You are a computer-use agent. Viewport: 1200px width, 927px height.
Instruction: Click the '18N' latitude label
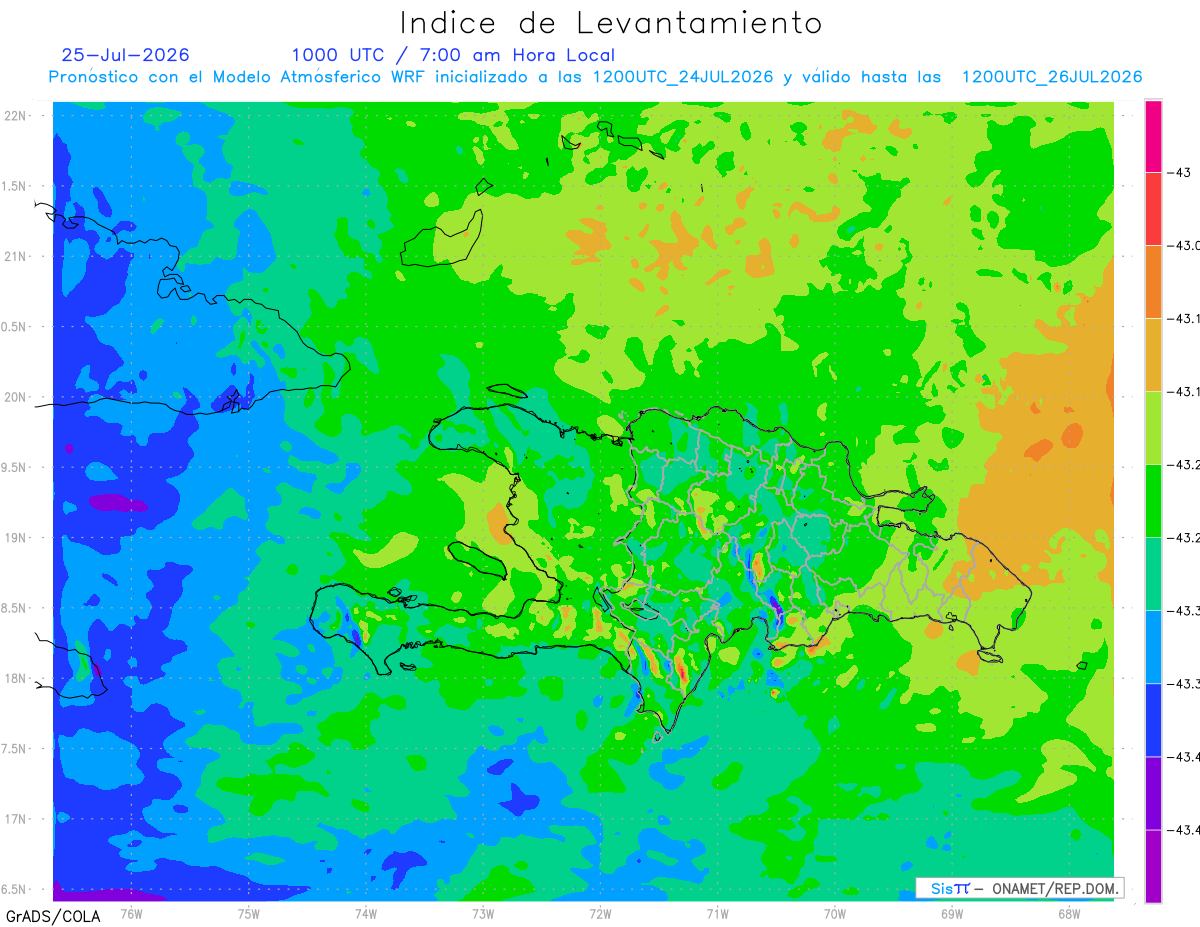pyautogui.click(x=15, y=679)
